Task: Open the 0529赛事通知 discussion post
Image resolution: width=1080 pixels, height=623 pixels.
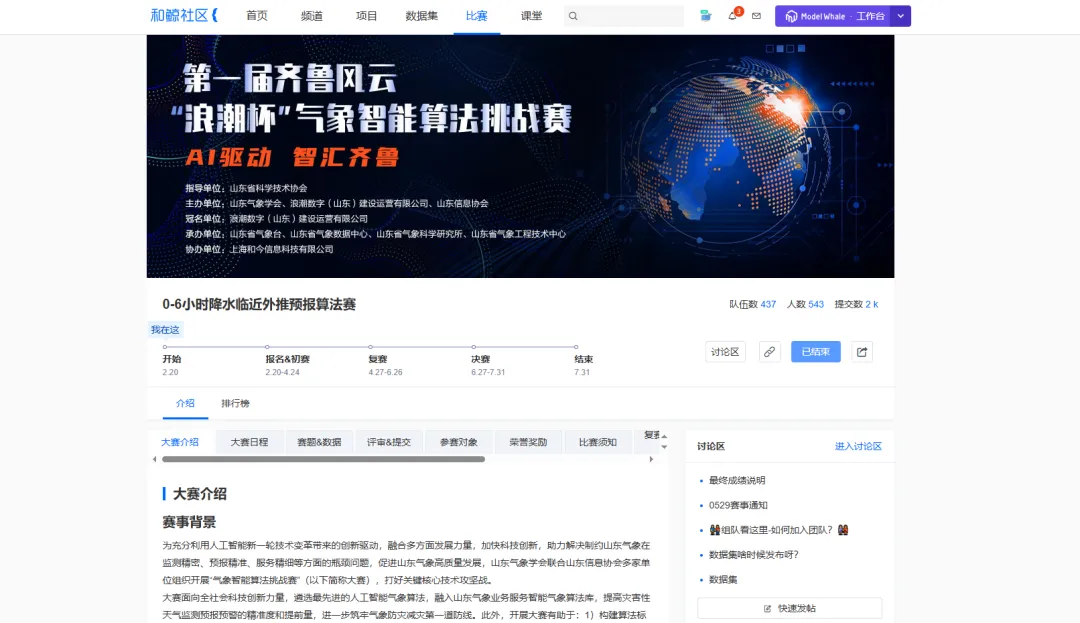Action: coord(738,505)
